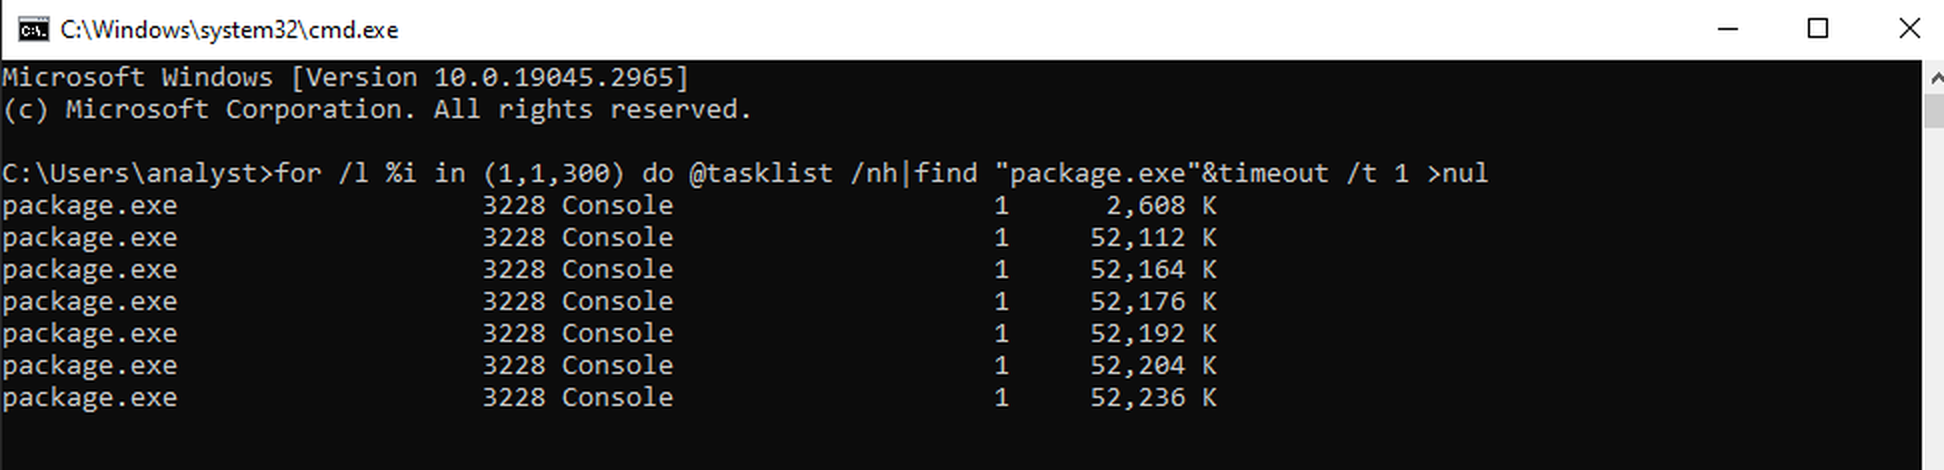
Task: Click the last reading, 52,236 K
Action: 1153,397
